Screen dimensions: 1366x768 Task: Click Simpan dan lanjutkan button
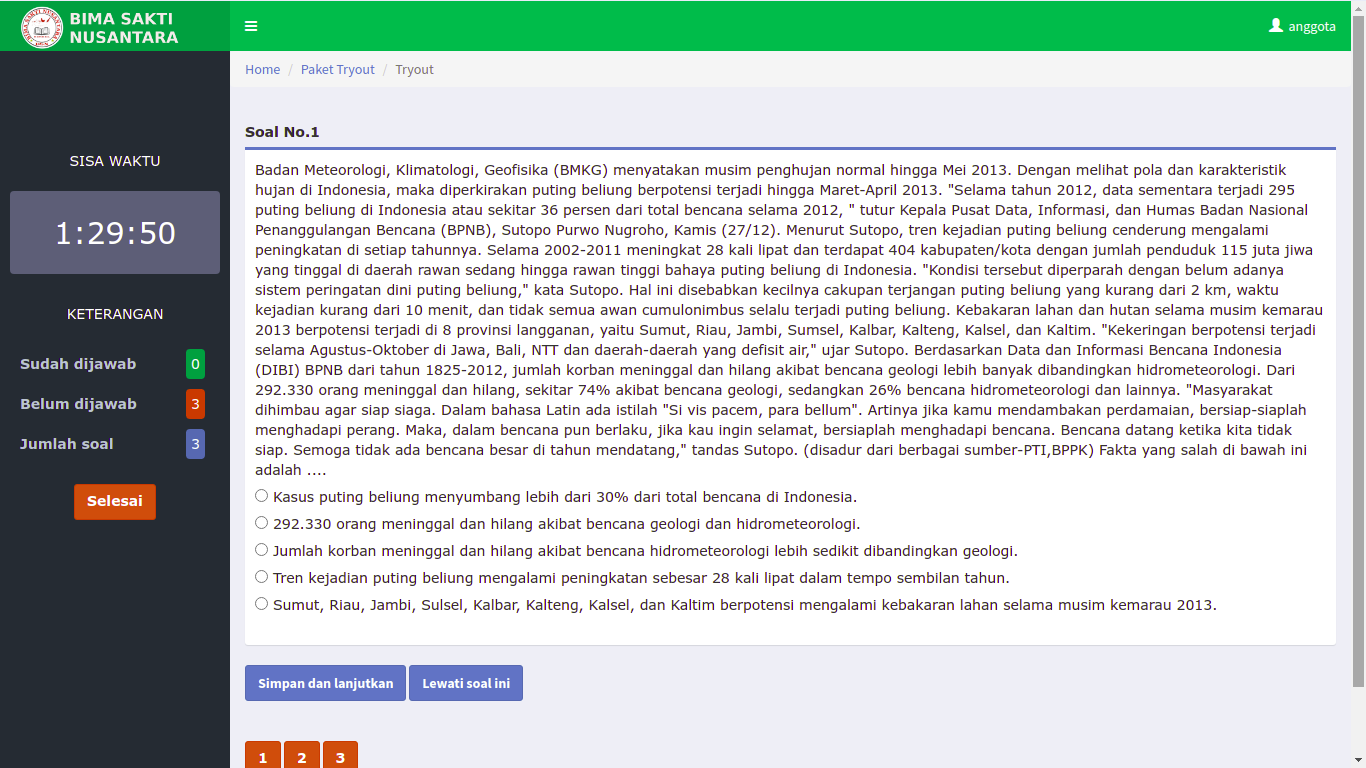tap(325, 683)
